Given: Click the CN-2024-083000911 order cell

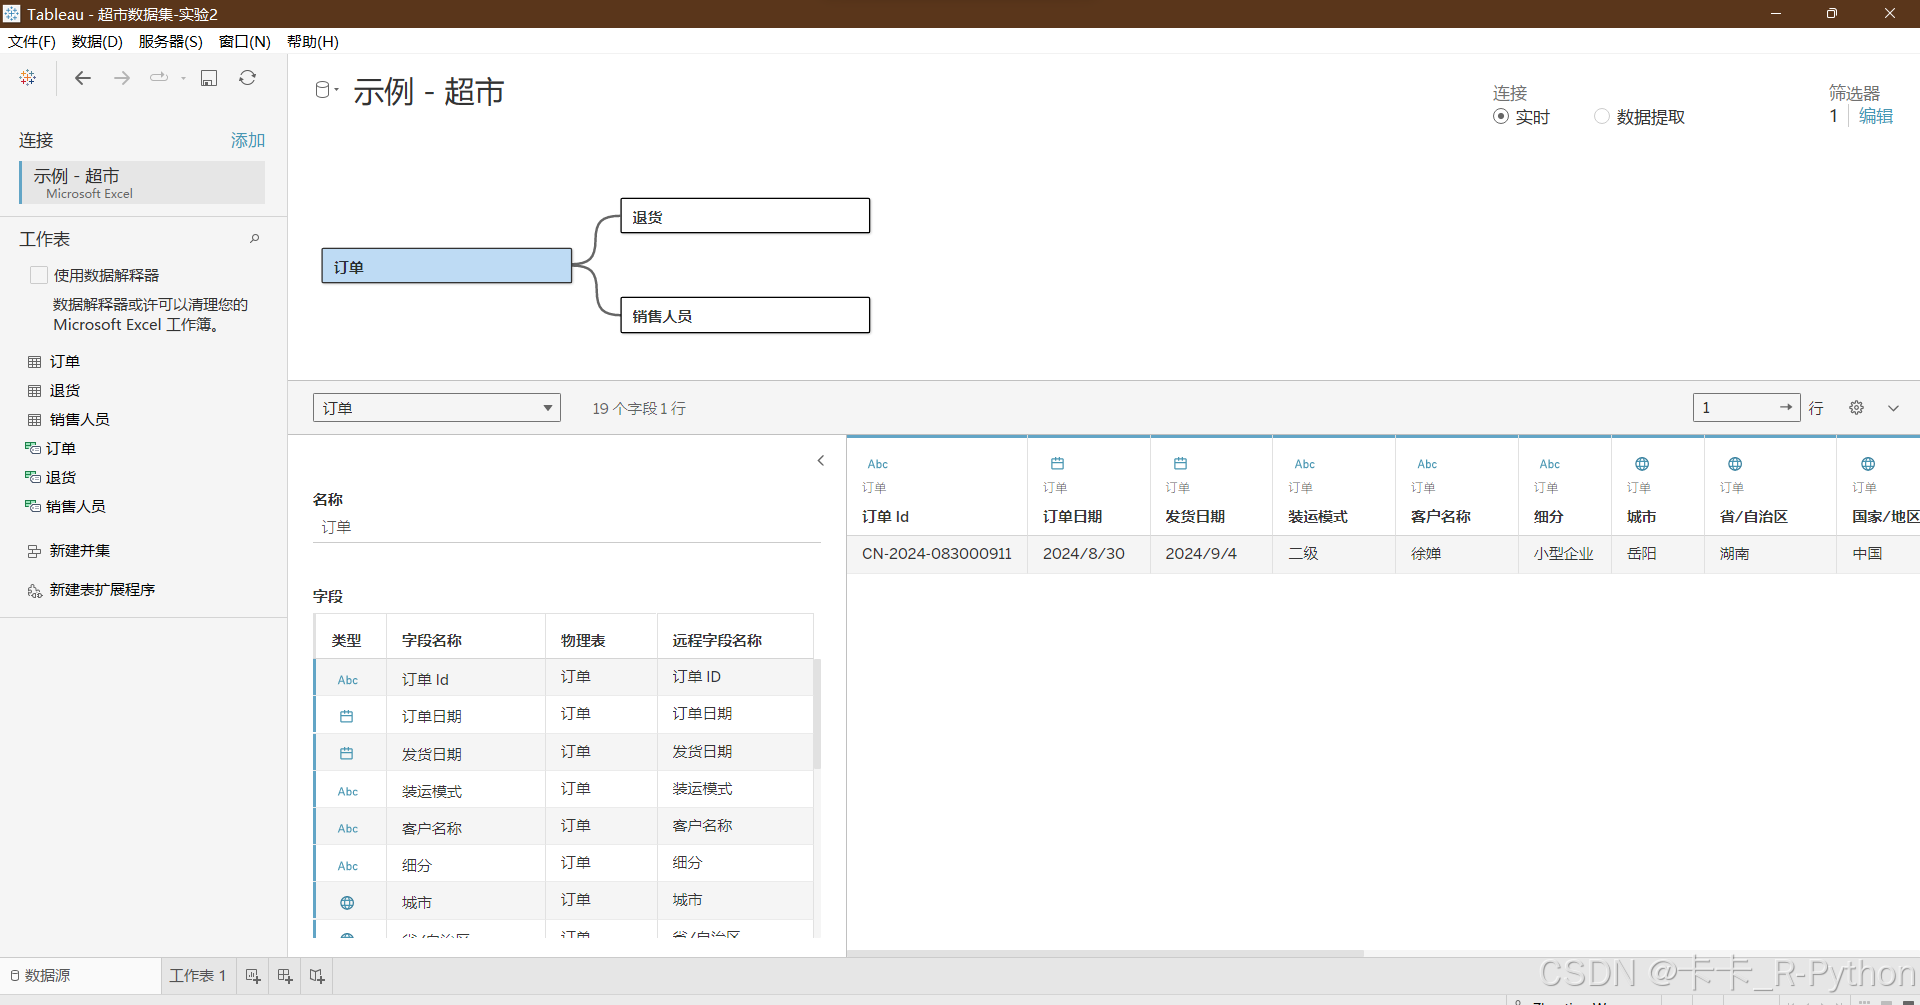Looking at the screenshot, I should pyautogui.click(x=937, y=554).
